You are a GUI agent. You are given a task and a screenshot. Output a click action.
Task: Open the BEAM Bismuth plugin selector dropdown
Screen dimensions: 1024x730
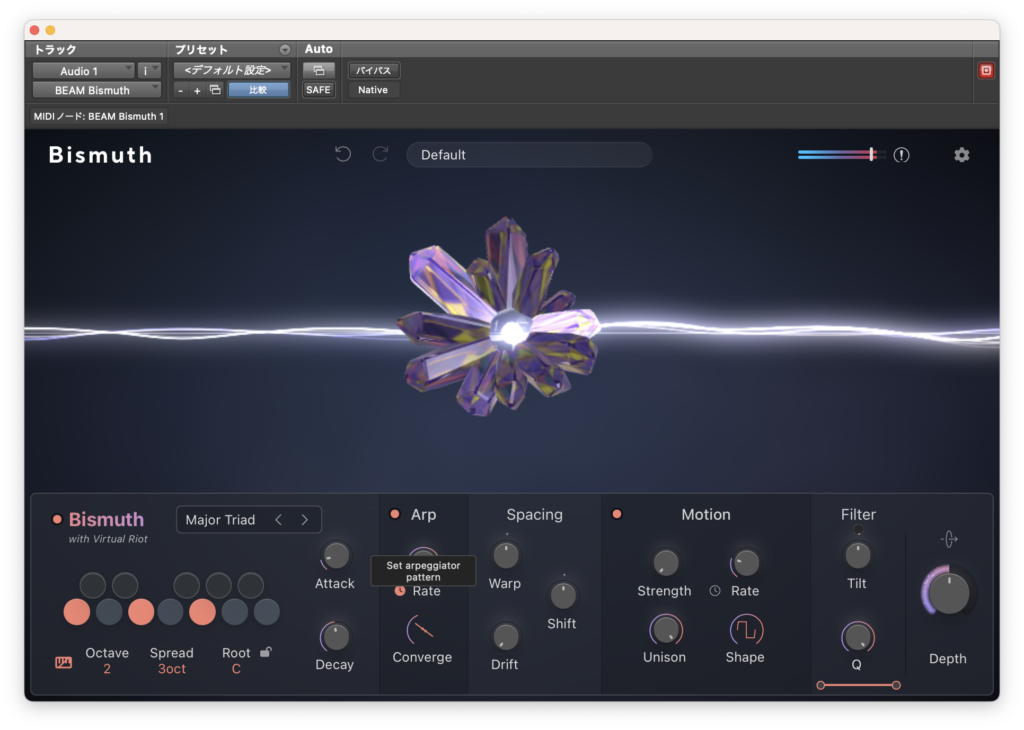97,90
